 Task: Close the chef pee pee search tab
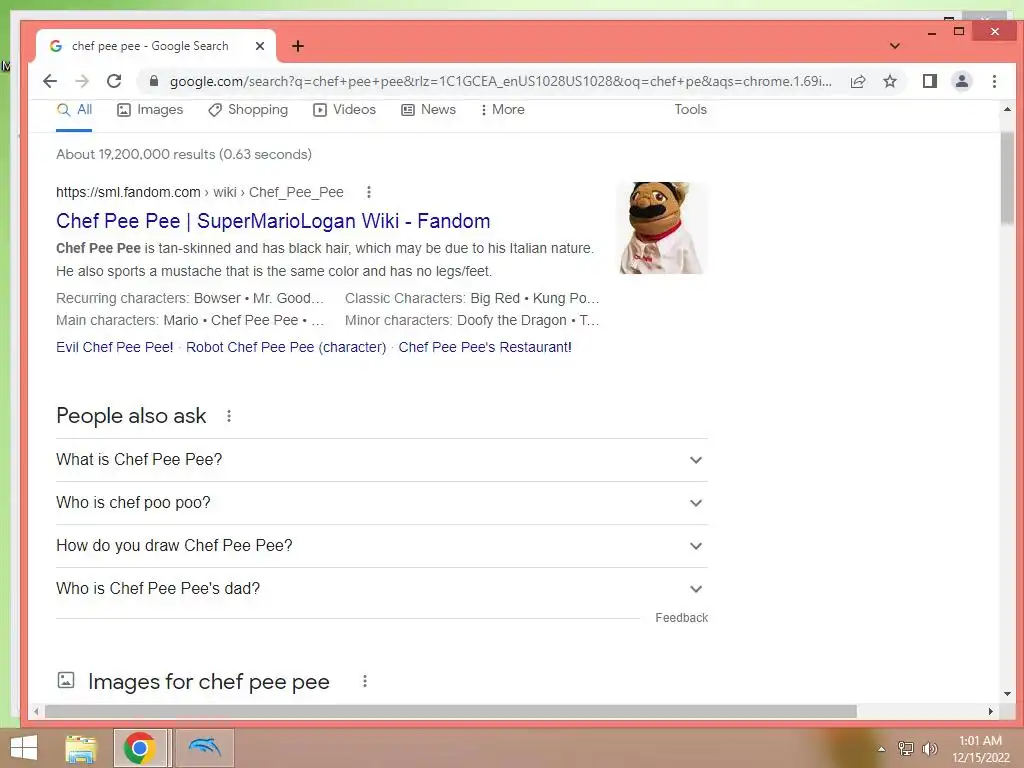click(260, 46)
